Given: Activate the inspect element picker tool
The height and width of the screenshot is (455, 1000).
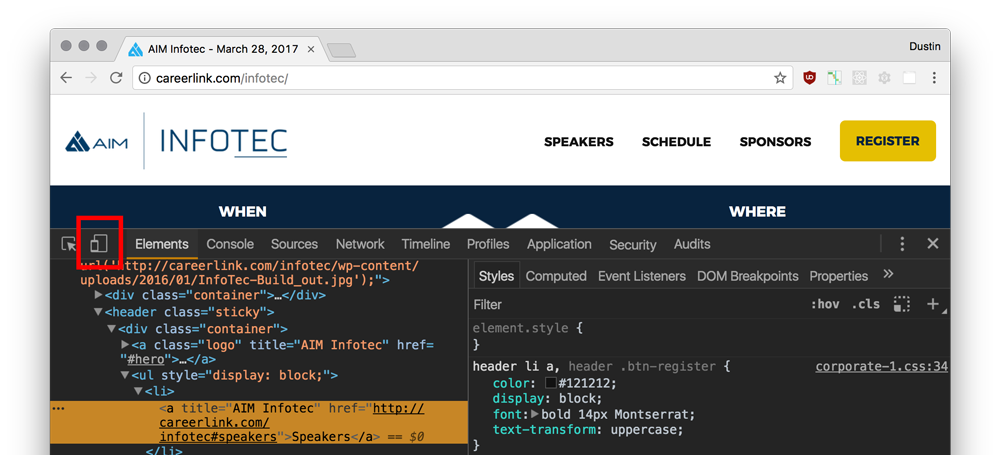Looking at the screenshot, I should 68,244.
